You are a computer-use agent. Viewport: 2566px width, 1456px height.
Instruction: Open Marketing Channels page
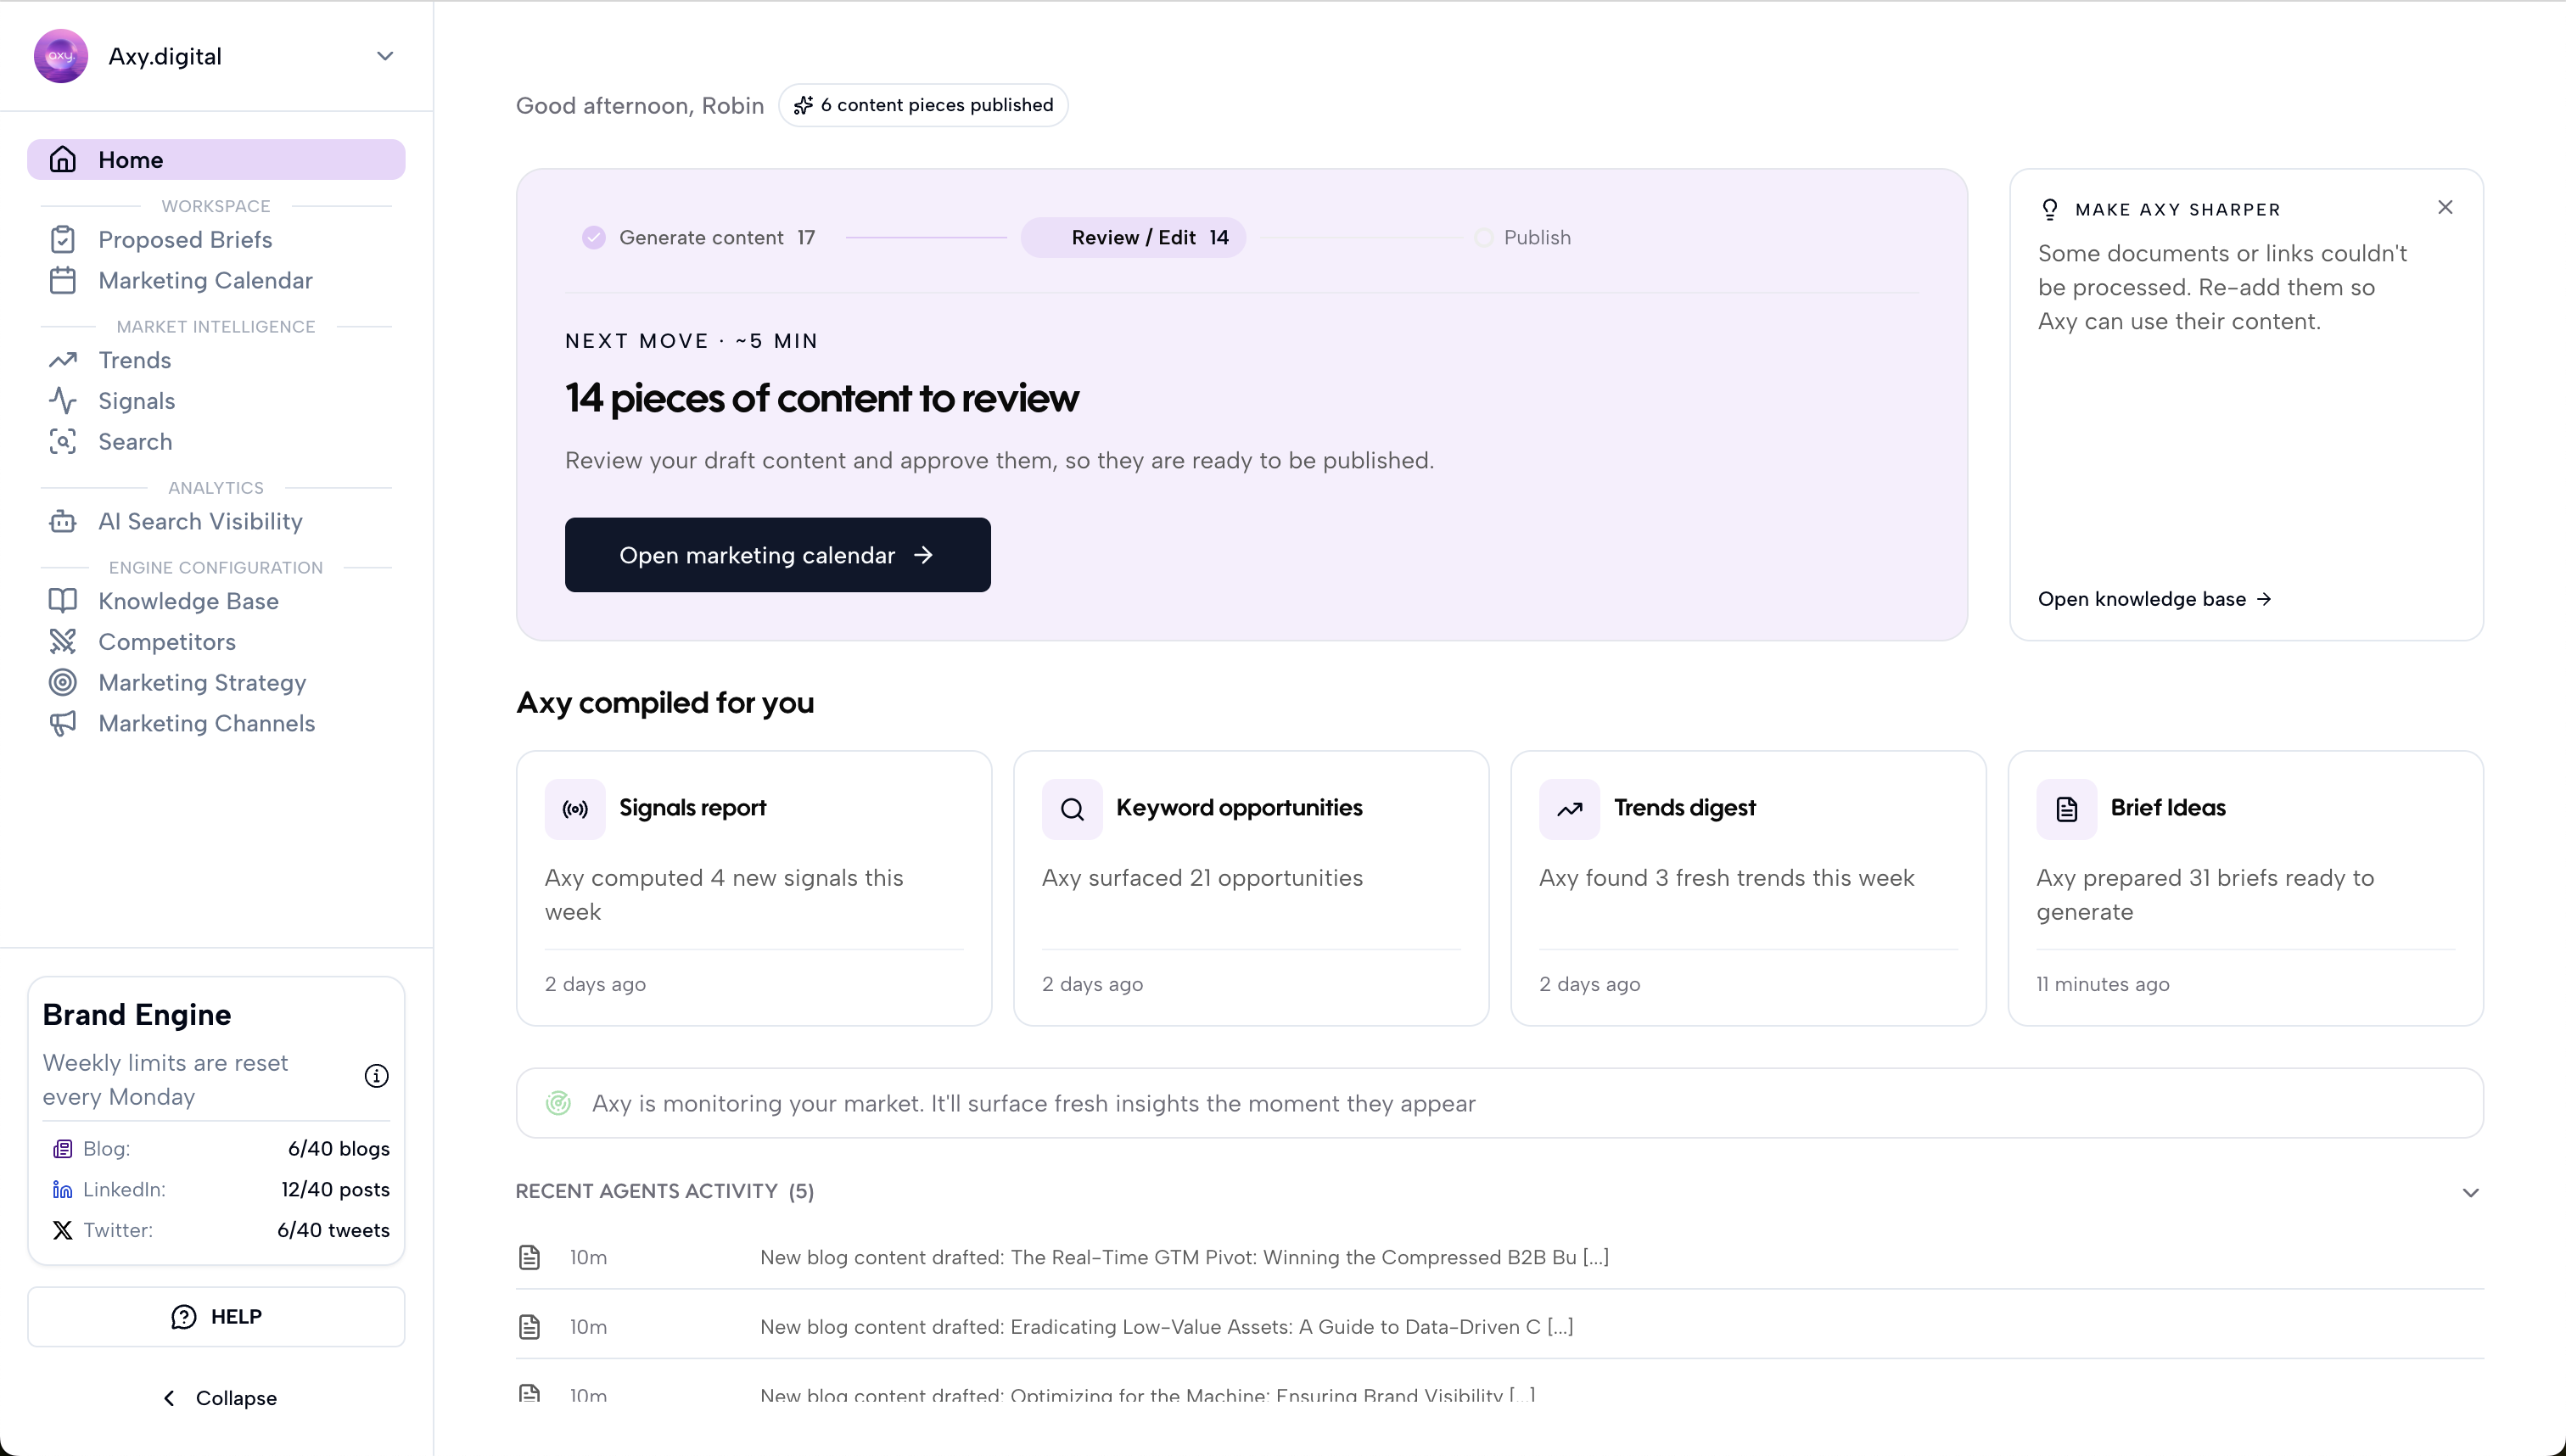pyautogui.click(x=216, y=724)
